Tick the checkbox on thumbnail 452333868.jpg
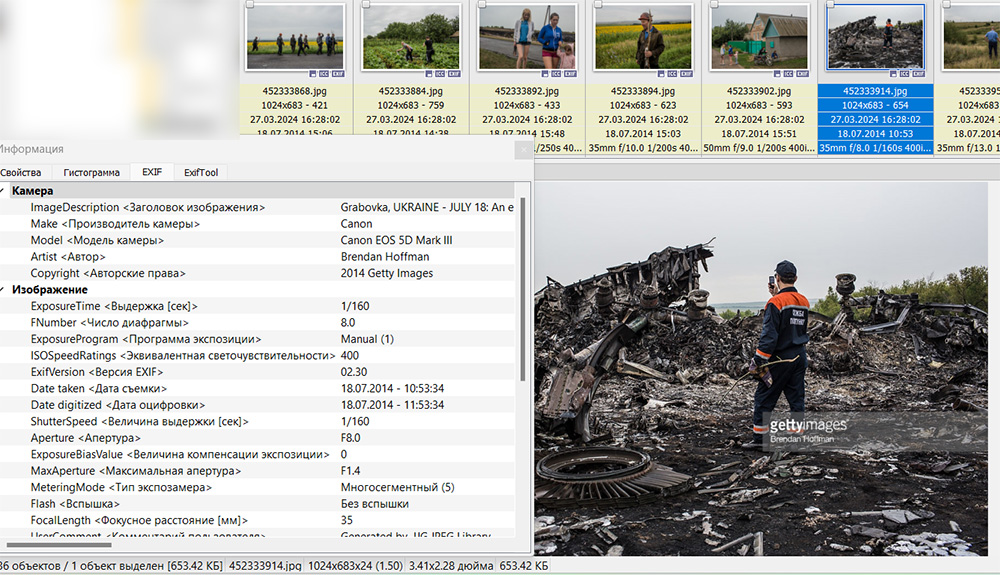1000x575 pixels. click(250, 4)
